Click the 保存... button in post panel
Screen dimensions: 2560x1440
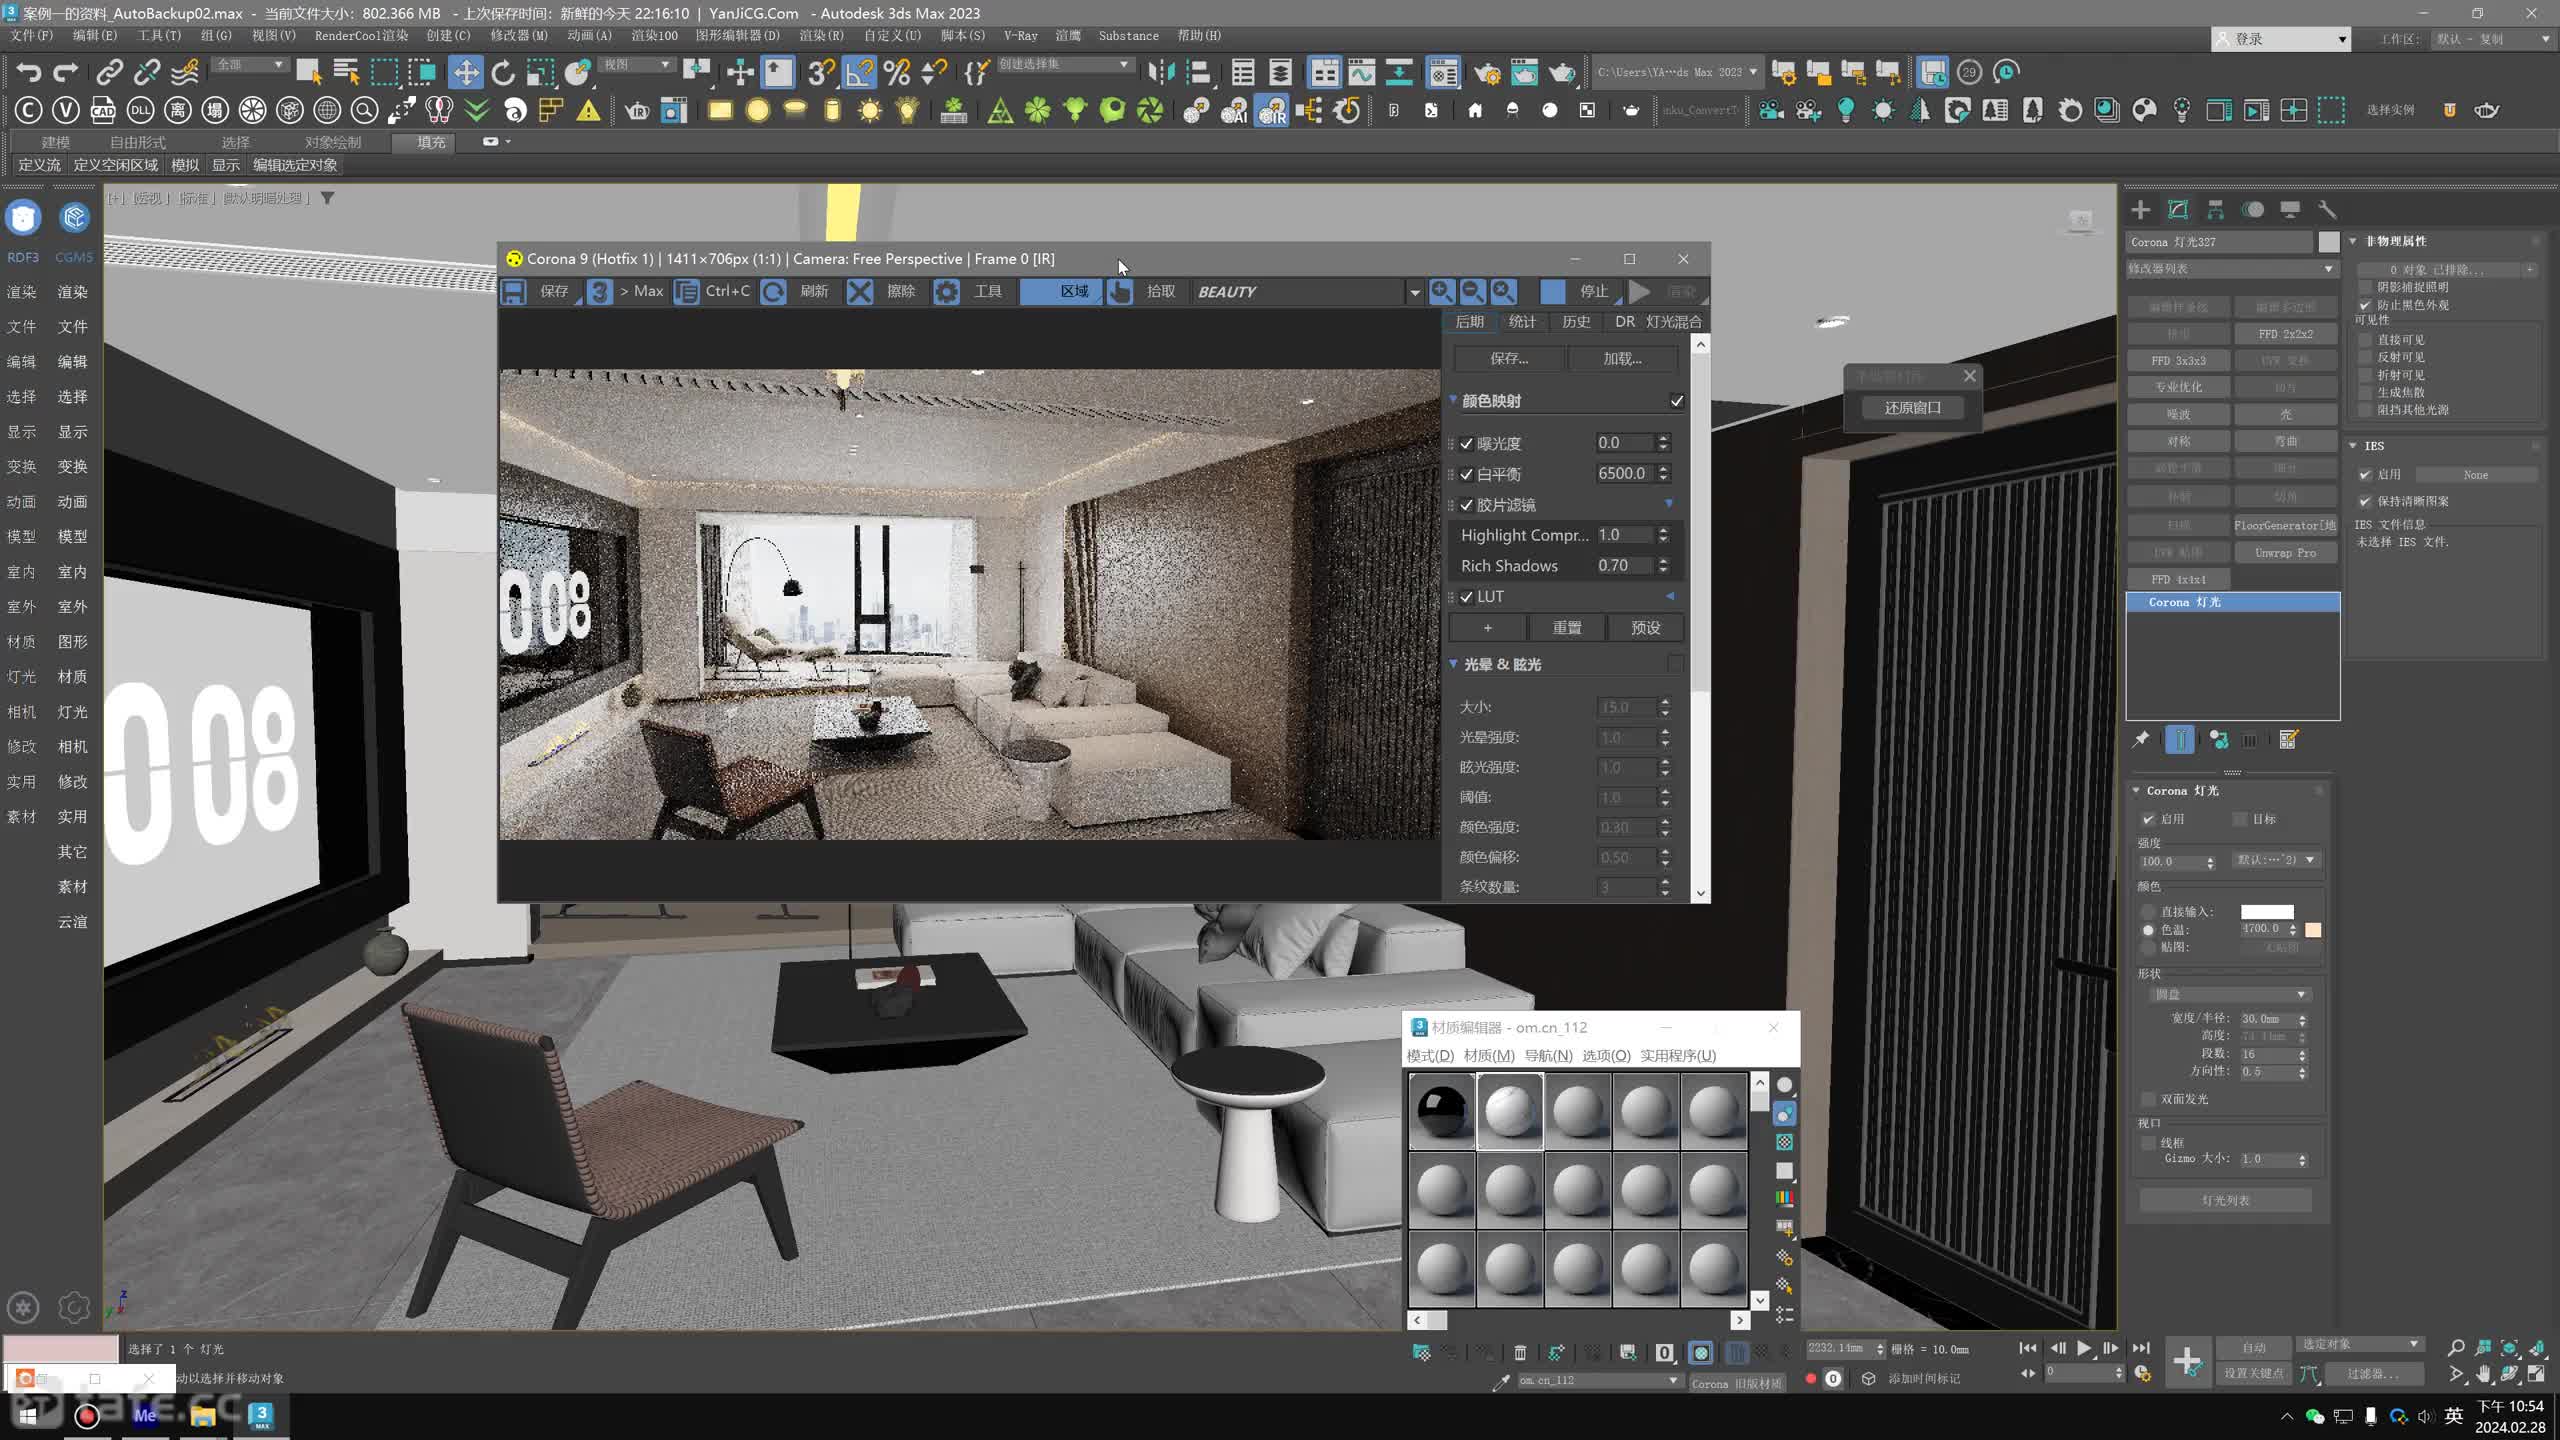pyautogui.click(x=1509, y=358)
